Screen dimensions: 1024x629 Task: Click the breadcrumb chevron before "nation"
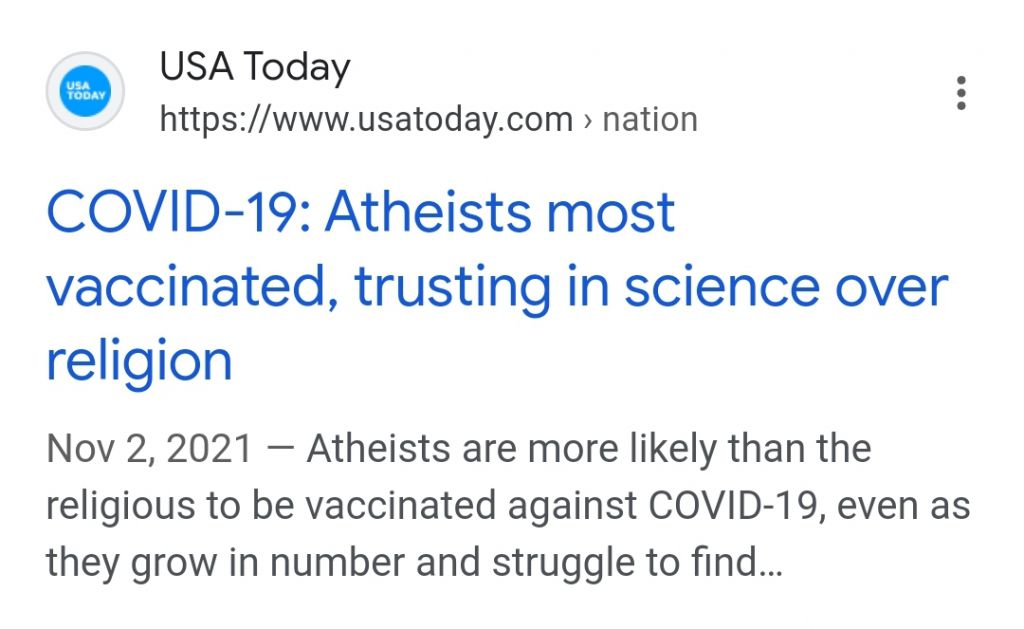(x=588, y=121)
